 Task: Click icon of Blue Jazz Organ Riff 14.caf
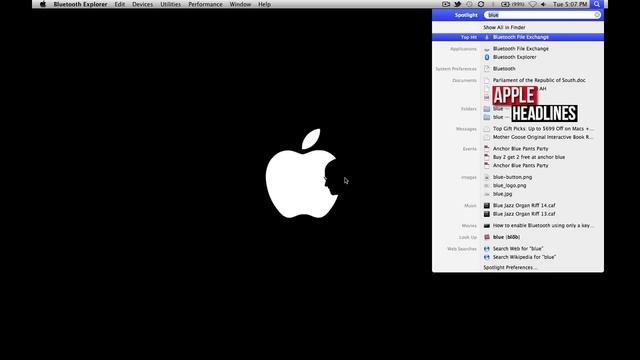[487, 205]
